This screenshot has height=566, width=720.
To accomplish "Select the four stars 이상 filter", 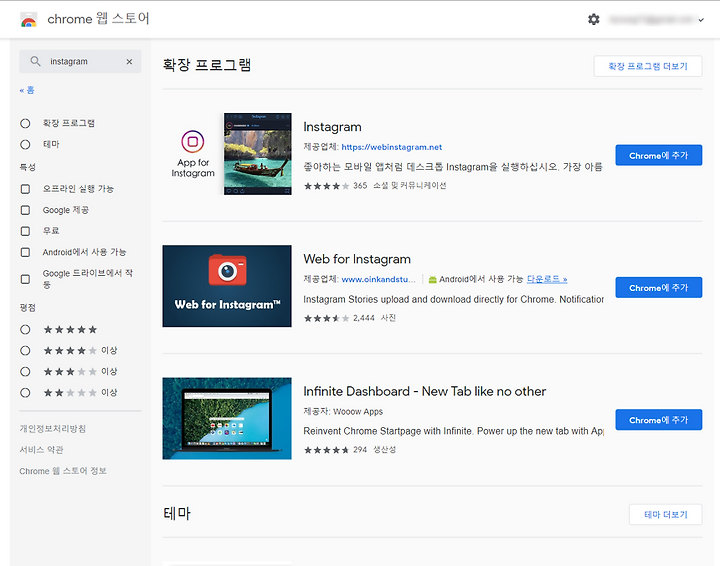I will [x=25, y=351].
